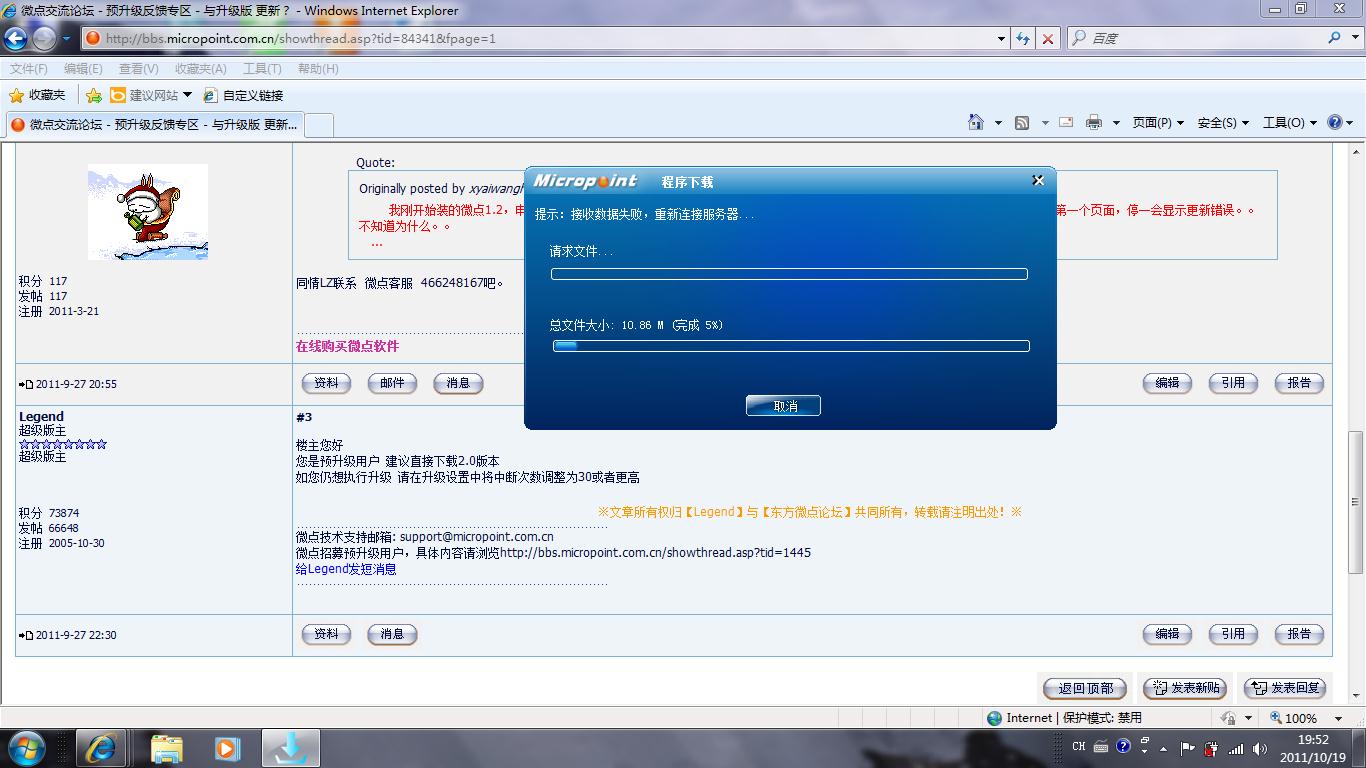Click the printer icon in command bar
The width and height of the screenshot is (1366, 768).
[x=1093, y=122]
